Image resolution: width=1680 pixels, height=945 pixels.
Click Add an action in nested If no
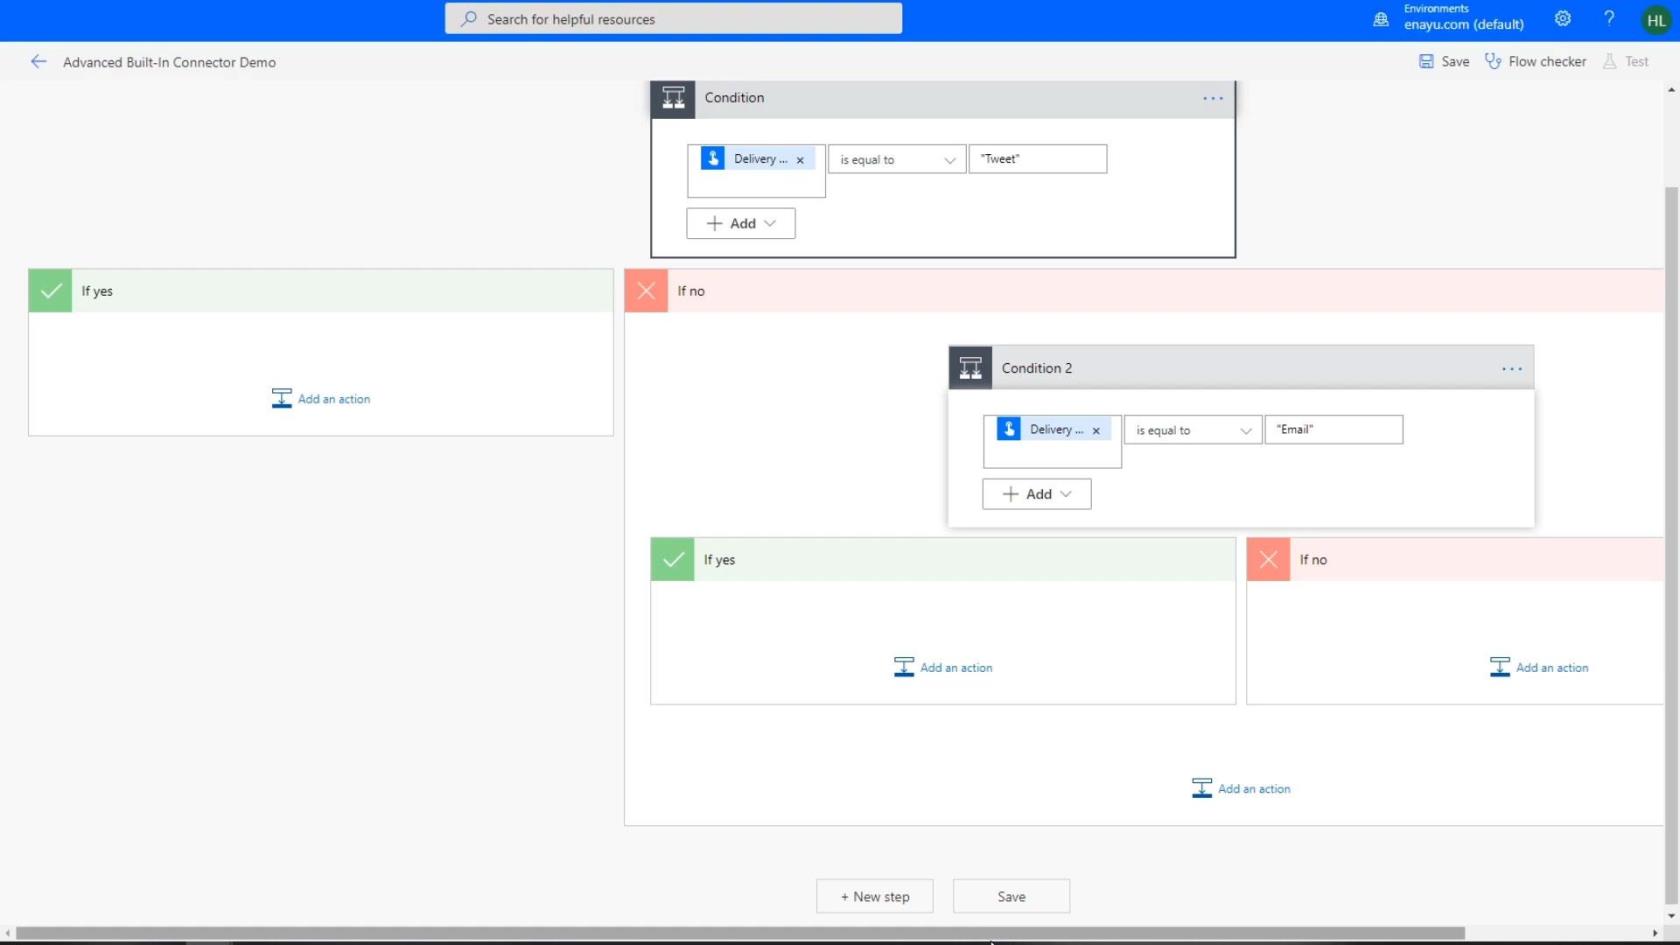point(1539,667)
